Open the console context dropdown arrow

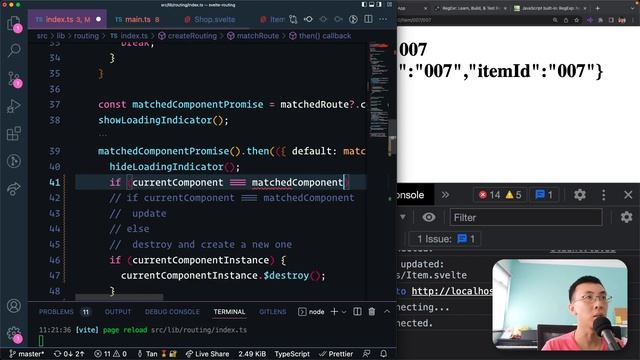coord(402,217)
